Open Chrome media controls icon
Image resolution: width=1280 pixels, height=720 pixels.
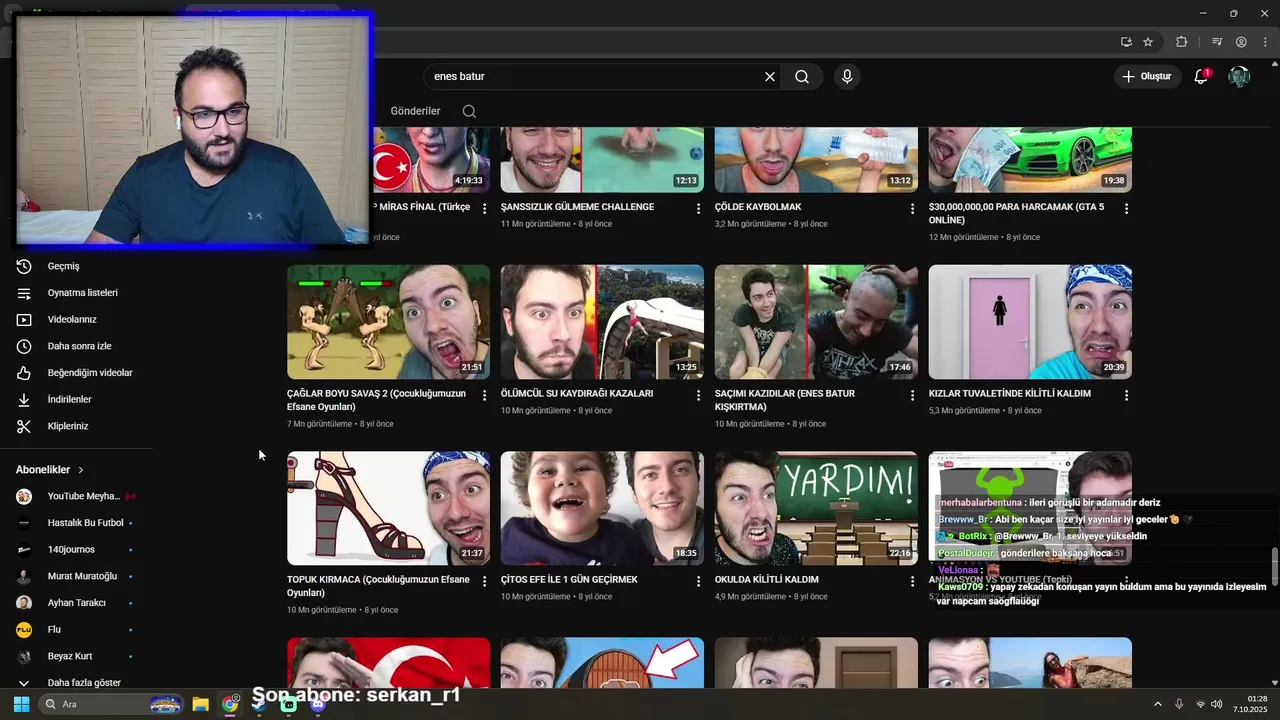[x=1217, y=42]
